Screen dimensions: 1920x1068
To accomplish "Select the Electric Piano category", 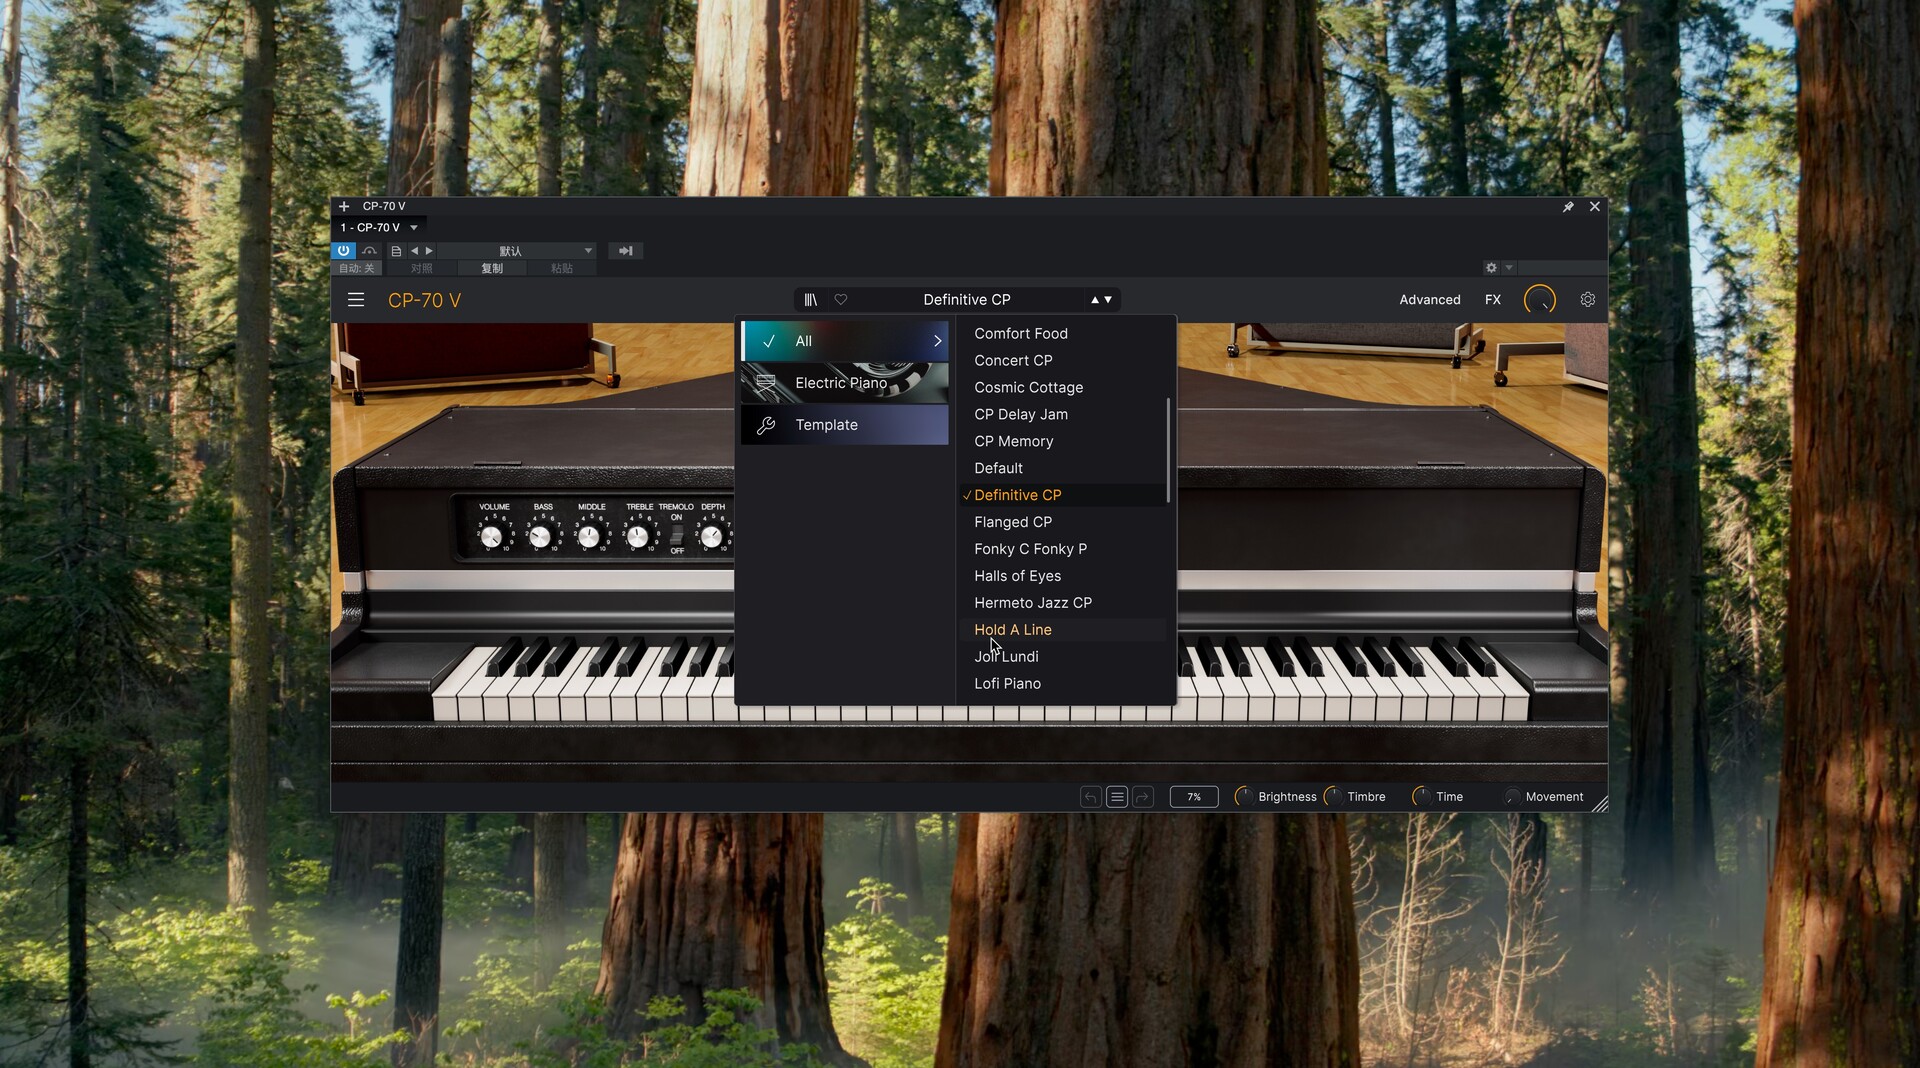I will pos(845,383).
